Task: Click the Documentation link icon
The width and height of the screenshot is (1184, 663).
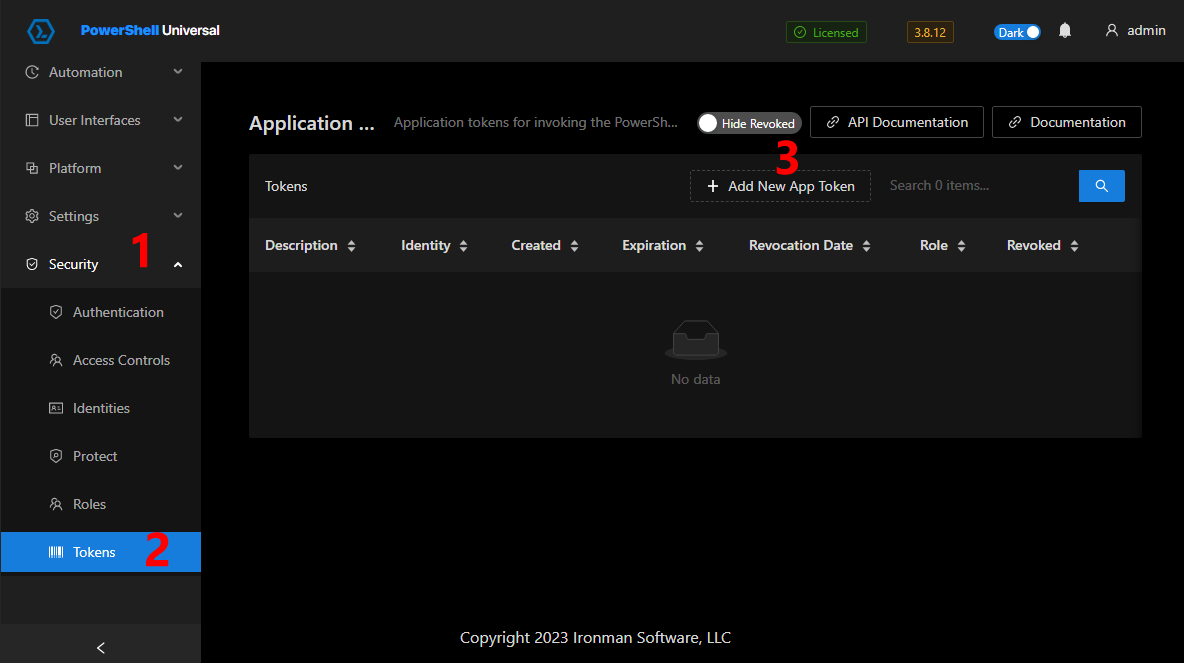Action: click(x=1015, y=122)
